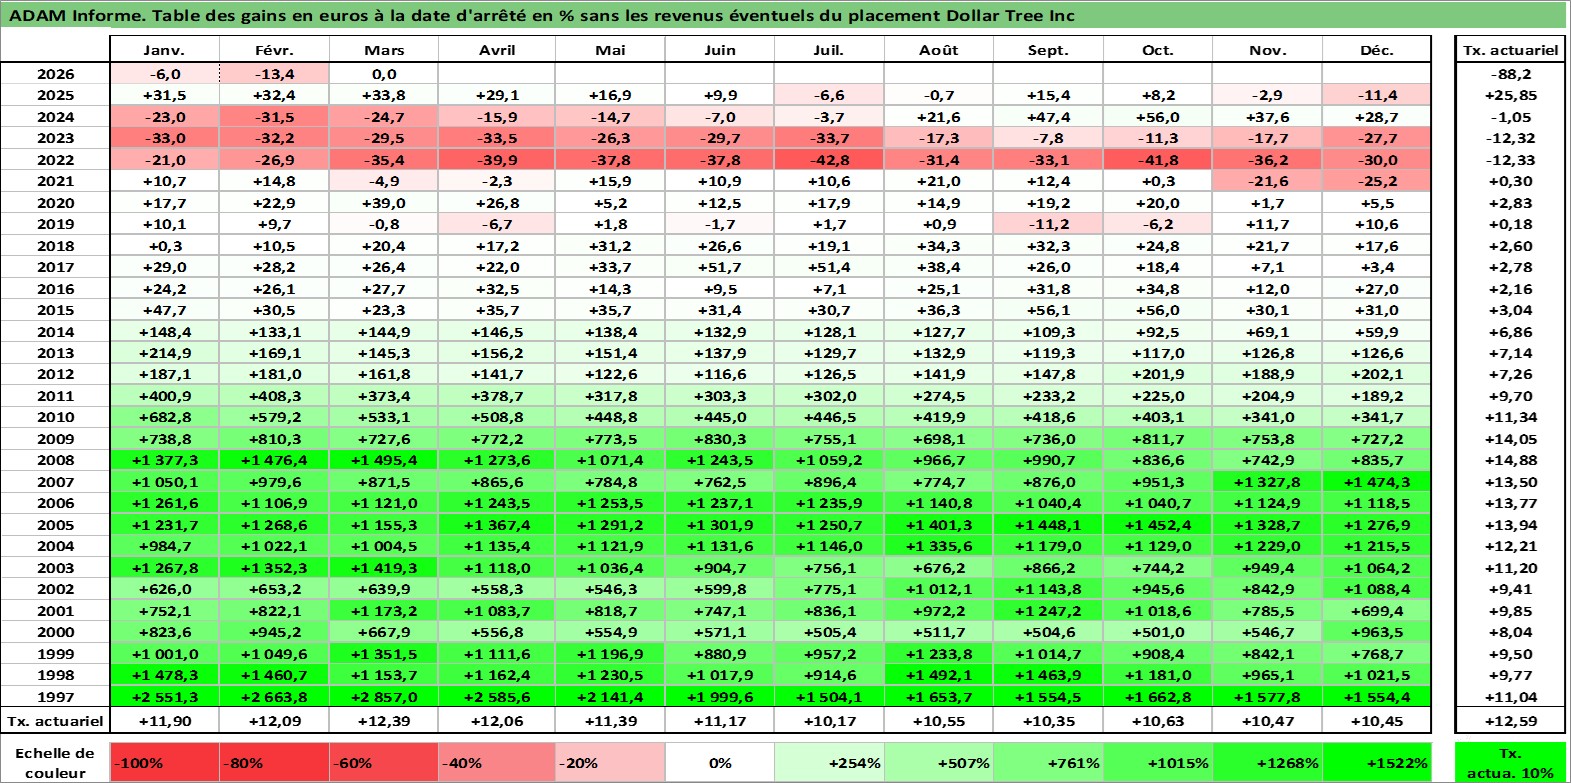The height and width of the screenshot is (783, 1571).
Task: Click the +1 495,4 cell for Mars 2008
Action: (384, 460)
